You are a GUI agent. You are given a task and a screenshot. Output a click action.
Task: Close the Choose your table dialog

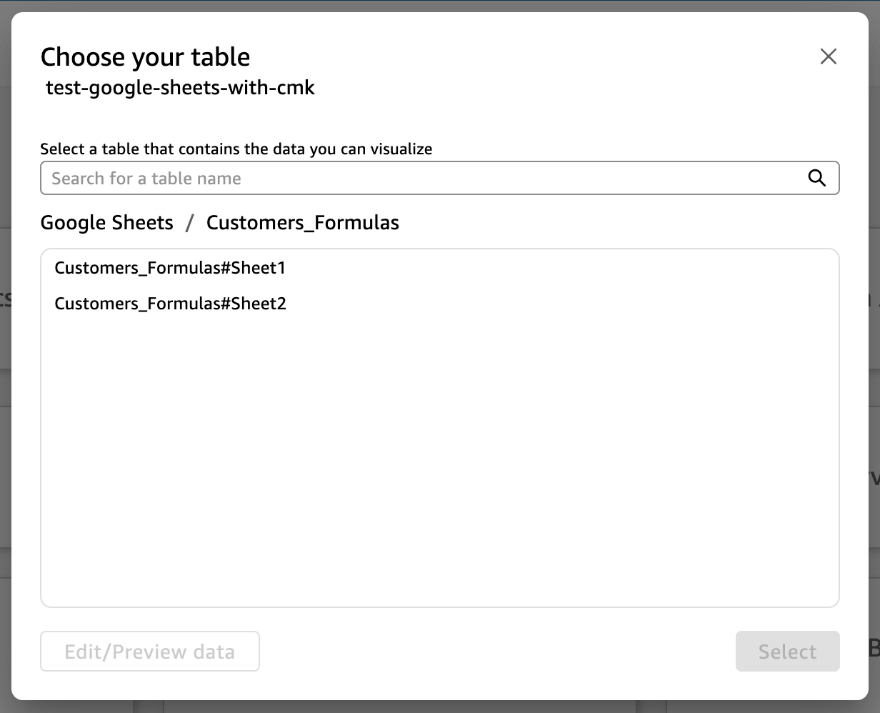point(828,56)
